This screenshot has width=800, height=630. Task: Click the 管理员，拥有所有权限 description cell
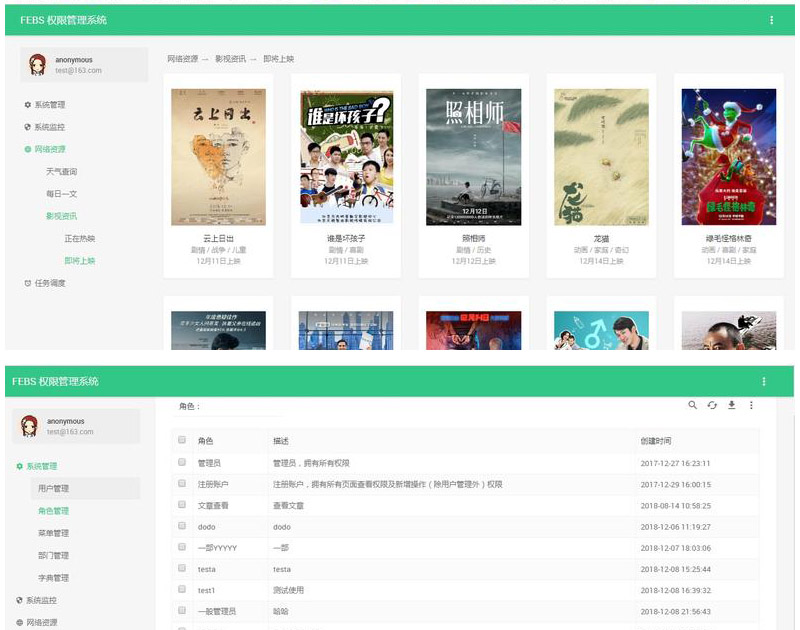point(311,463)
